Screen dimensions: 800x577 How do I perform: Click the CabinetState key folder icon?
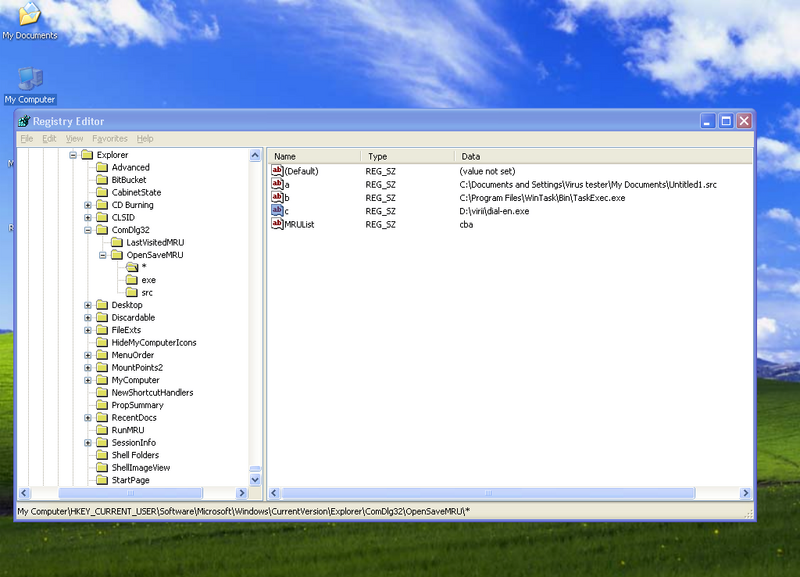pyautogui.click(x=102, y=192)
